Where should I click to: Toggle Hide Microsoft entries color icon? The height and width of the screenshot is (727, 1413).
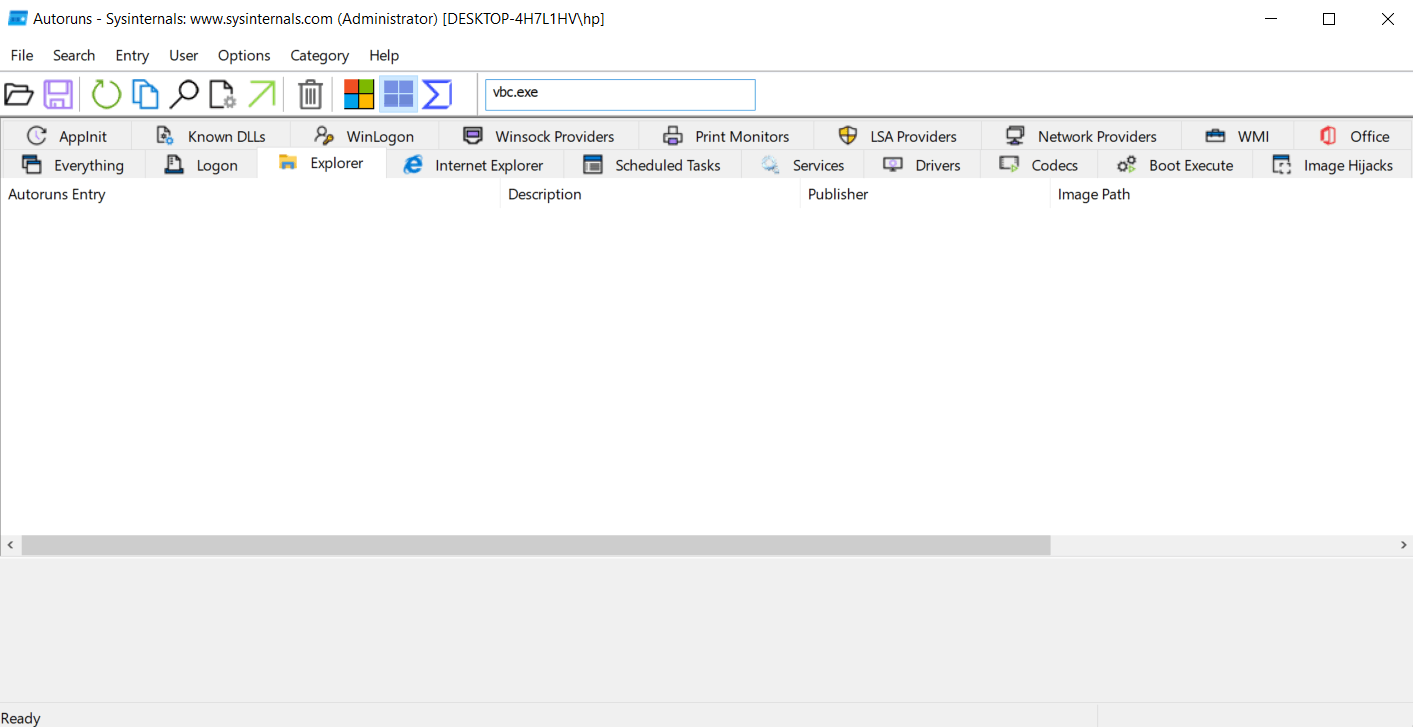pyautogui.click(x=359, y=95)
